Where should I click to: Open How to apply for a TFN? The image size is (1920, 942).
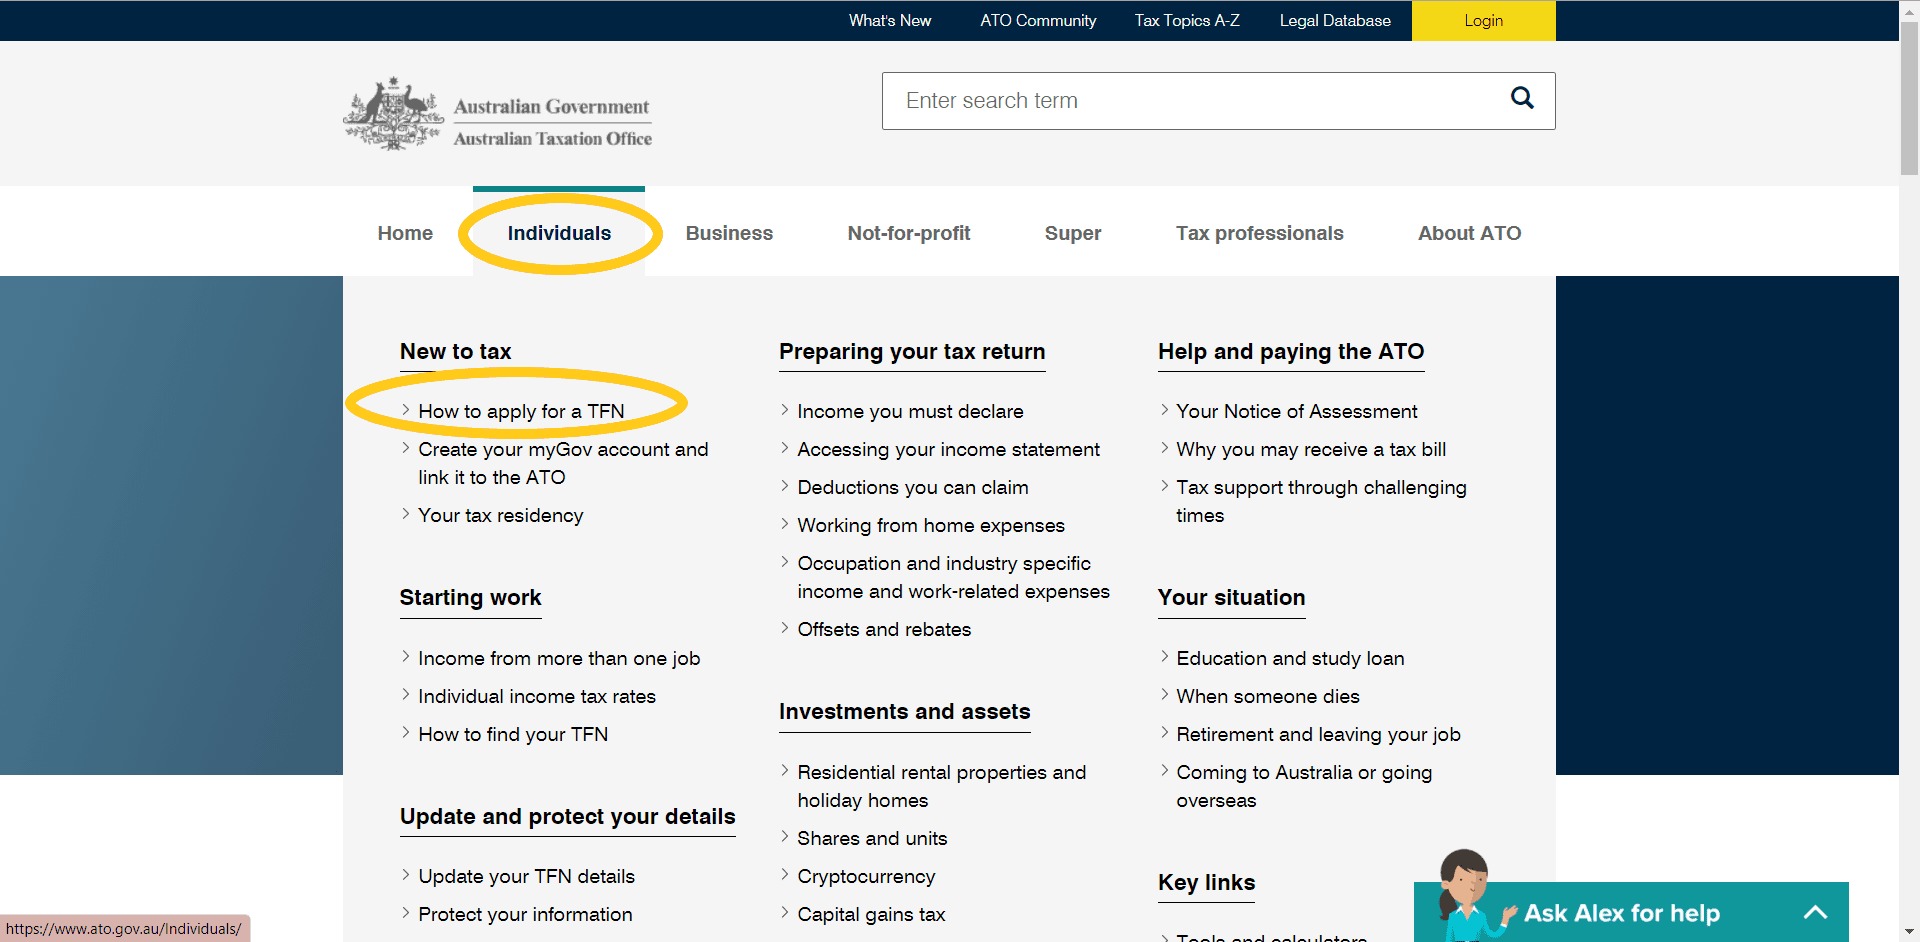(521, 412)
